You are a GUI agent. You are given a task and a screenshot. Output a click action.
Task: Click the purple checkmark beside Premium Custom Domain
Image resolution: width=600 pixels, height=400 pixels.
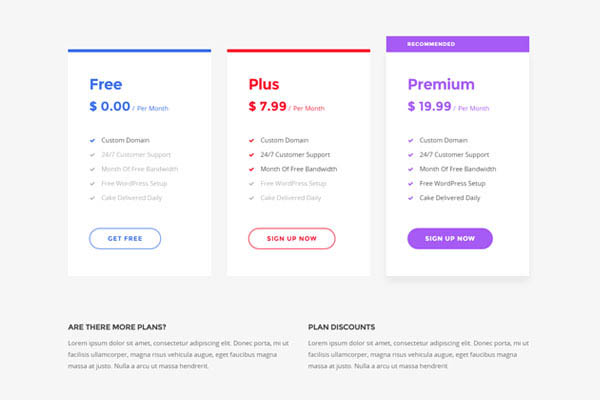click(x=410, y=140)
